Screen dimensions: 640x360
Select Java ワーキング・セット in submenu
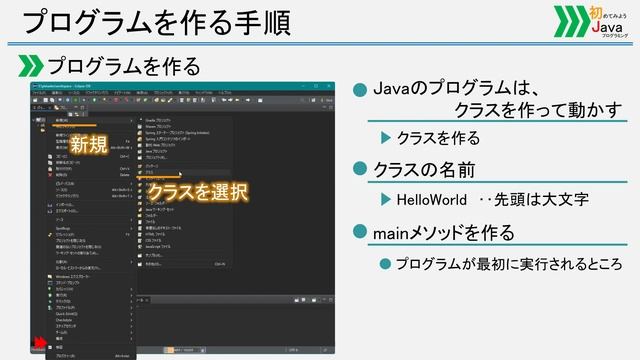click(184, 209)
